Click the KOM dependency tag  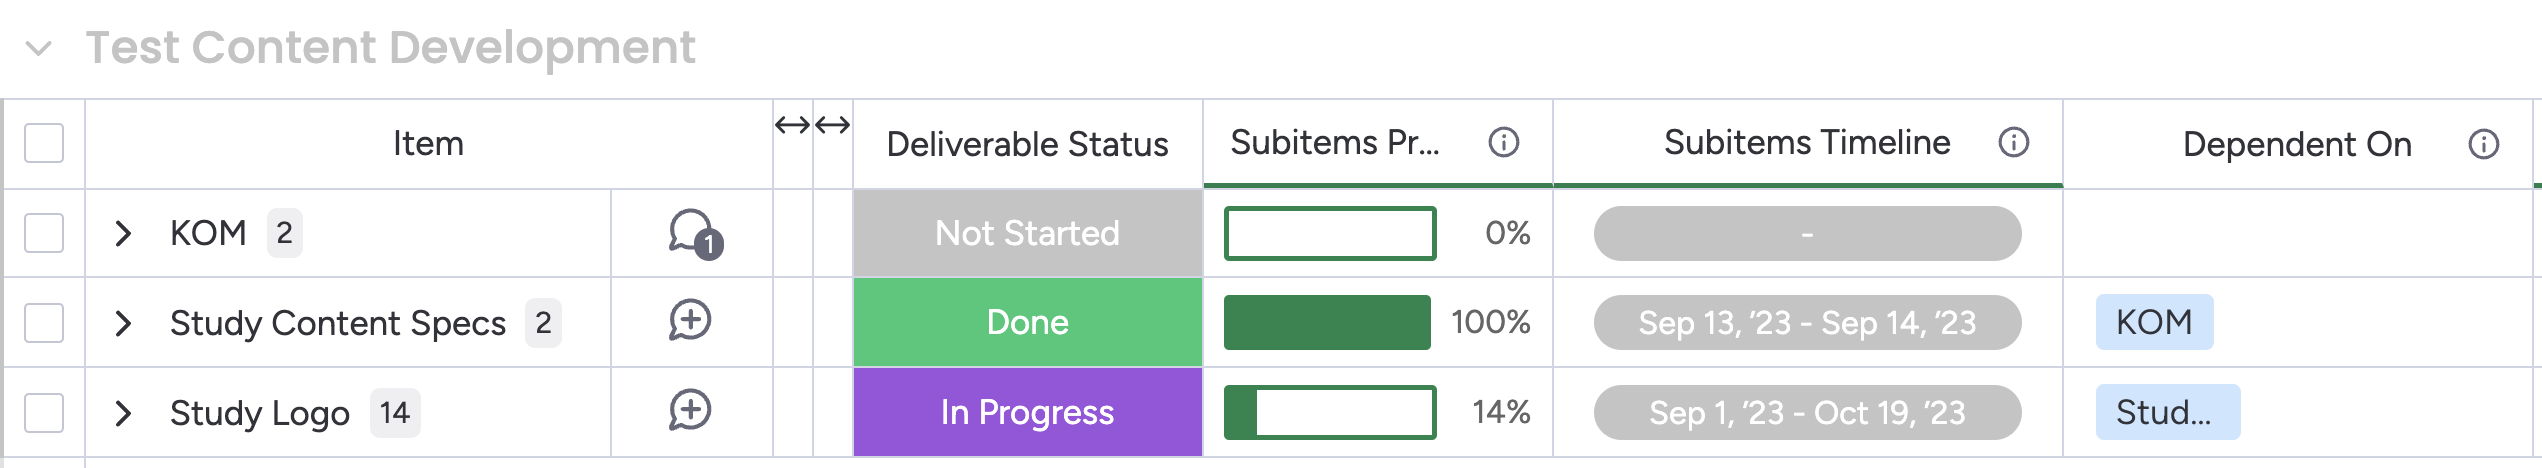click(x=2154, y=322)
